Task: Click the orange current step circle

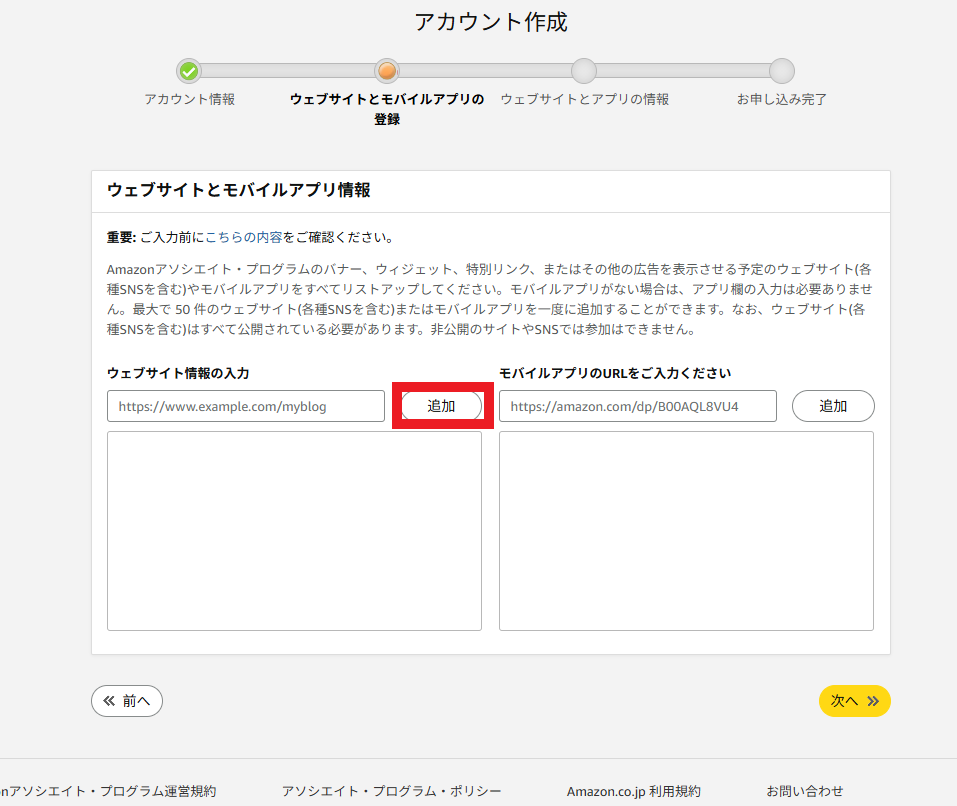Action: coord(387,71)
